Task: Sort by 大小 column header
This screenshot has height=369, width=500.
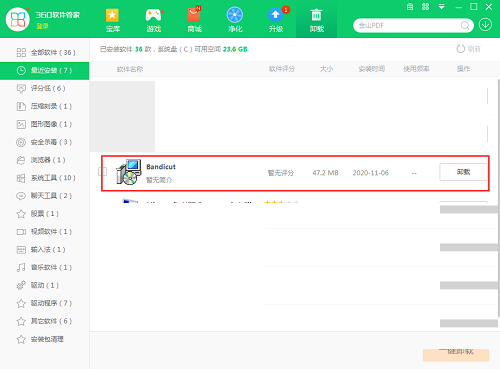Action: tap(326, 69)
